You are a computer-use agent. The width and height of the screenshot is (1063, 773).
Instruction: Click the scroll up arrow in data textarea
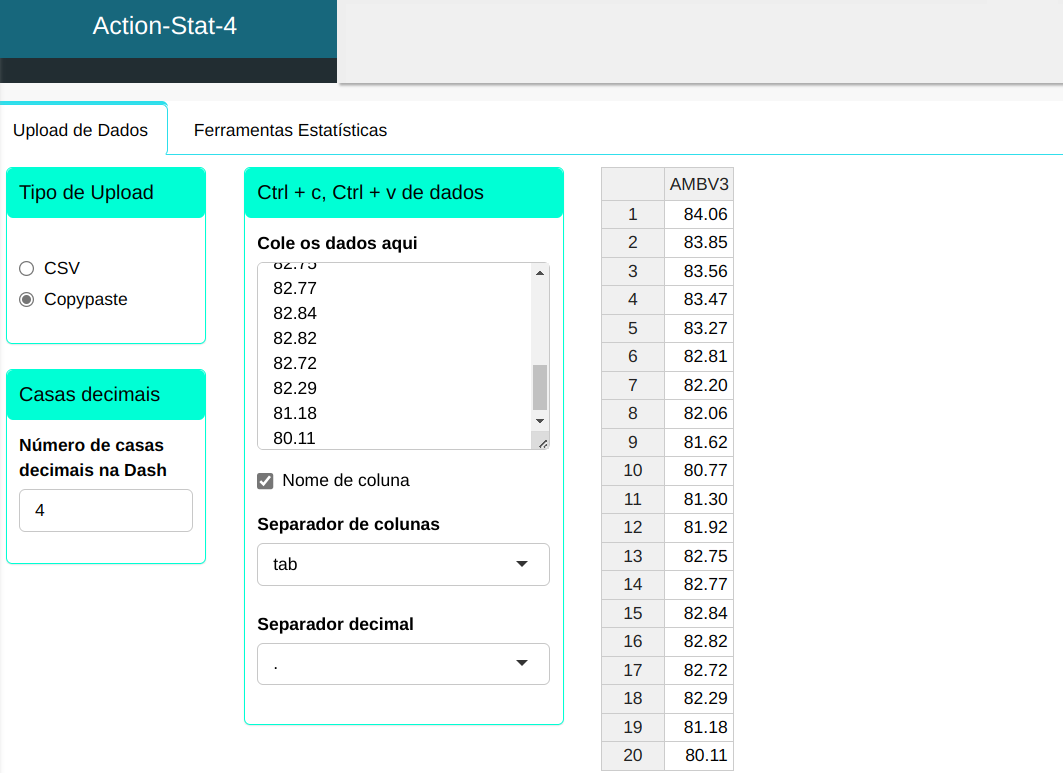[540, 273]
